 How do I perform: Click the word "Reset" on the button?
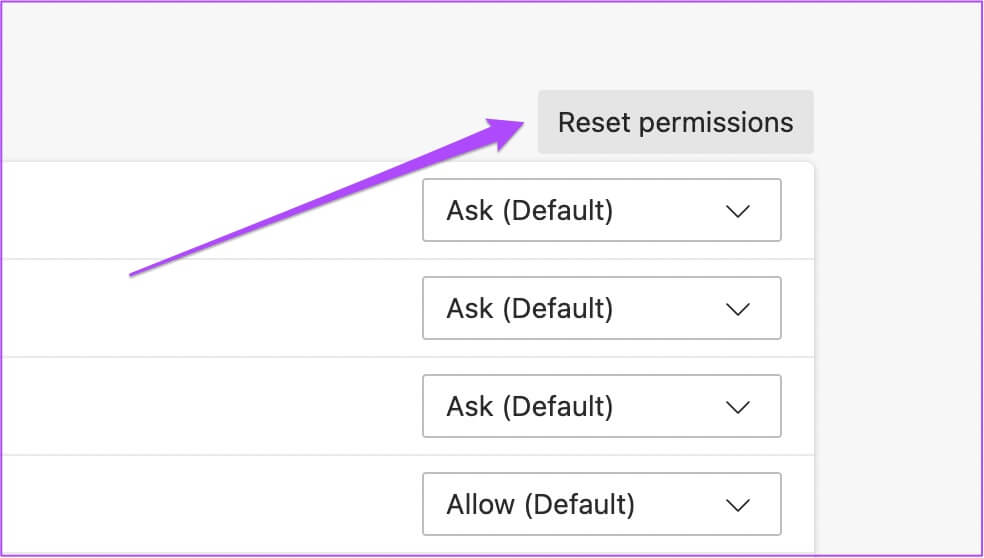594,122
